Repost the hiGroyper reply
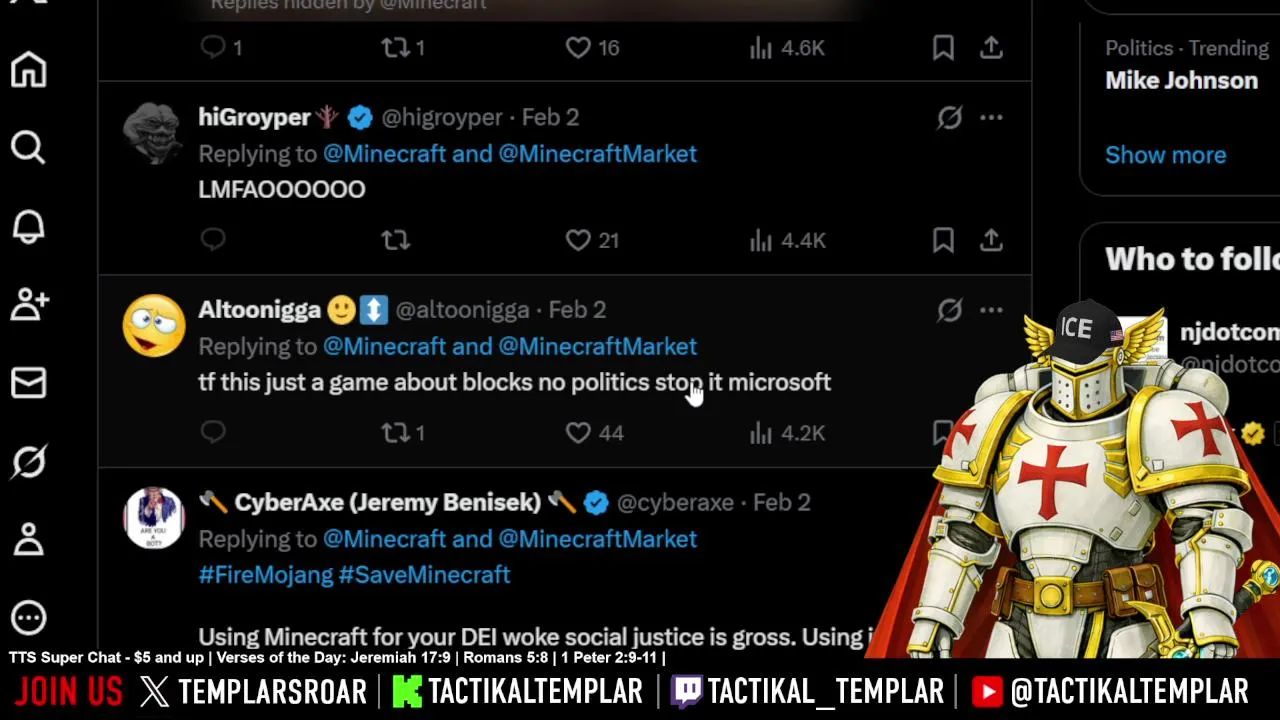Screen dimensions: 1280x720 (x=396, y=240)
